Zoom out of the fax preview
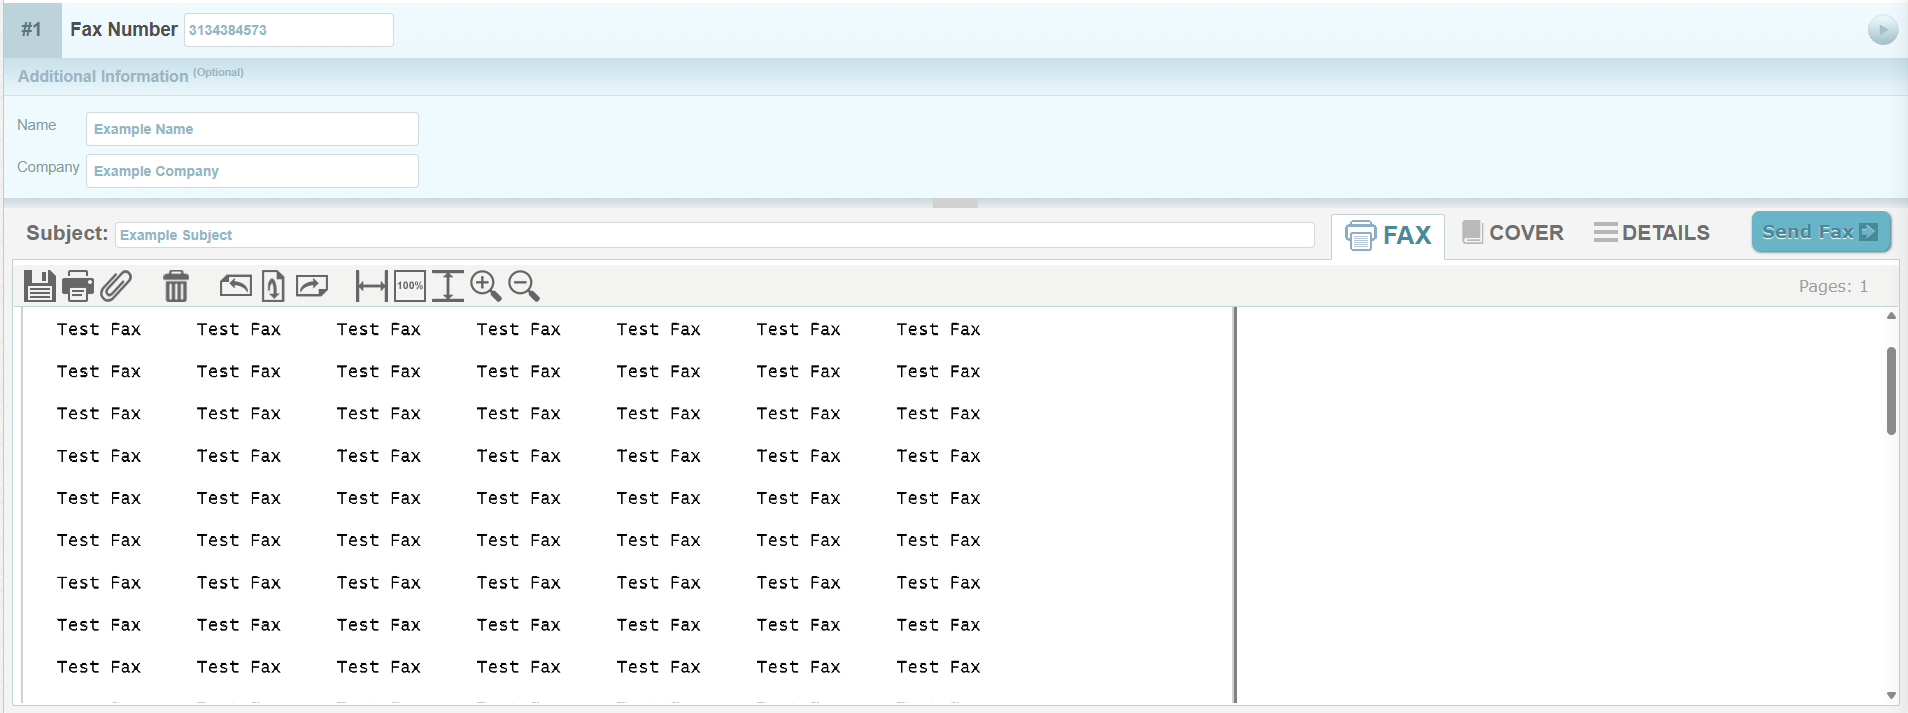 (523, 286)
